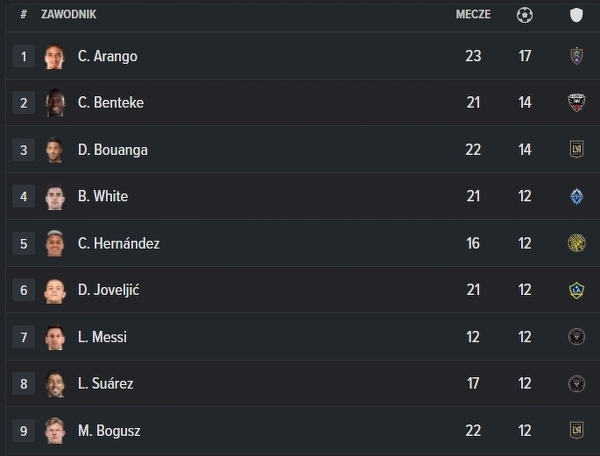The height and width of the screenshot is (456, 600).
Task: Click the LAFC crest beside Bouanga
Action: 575,150
